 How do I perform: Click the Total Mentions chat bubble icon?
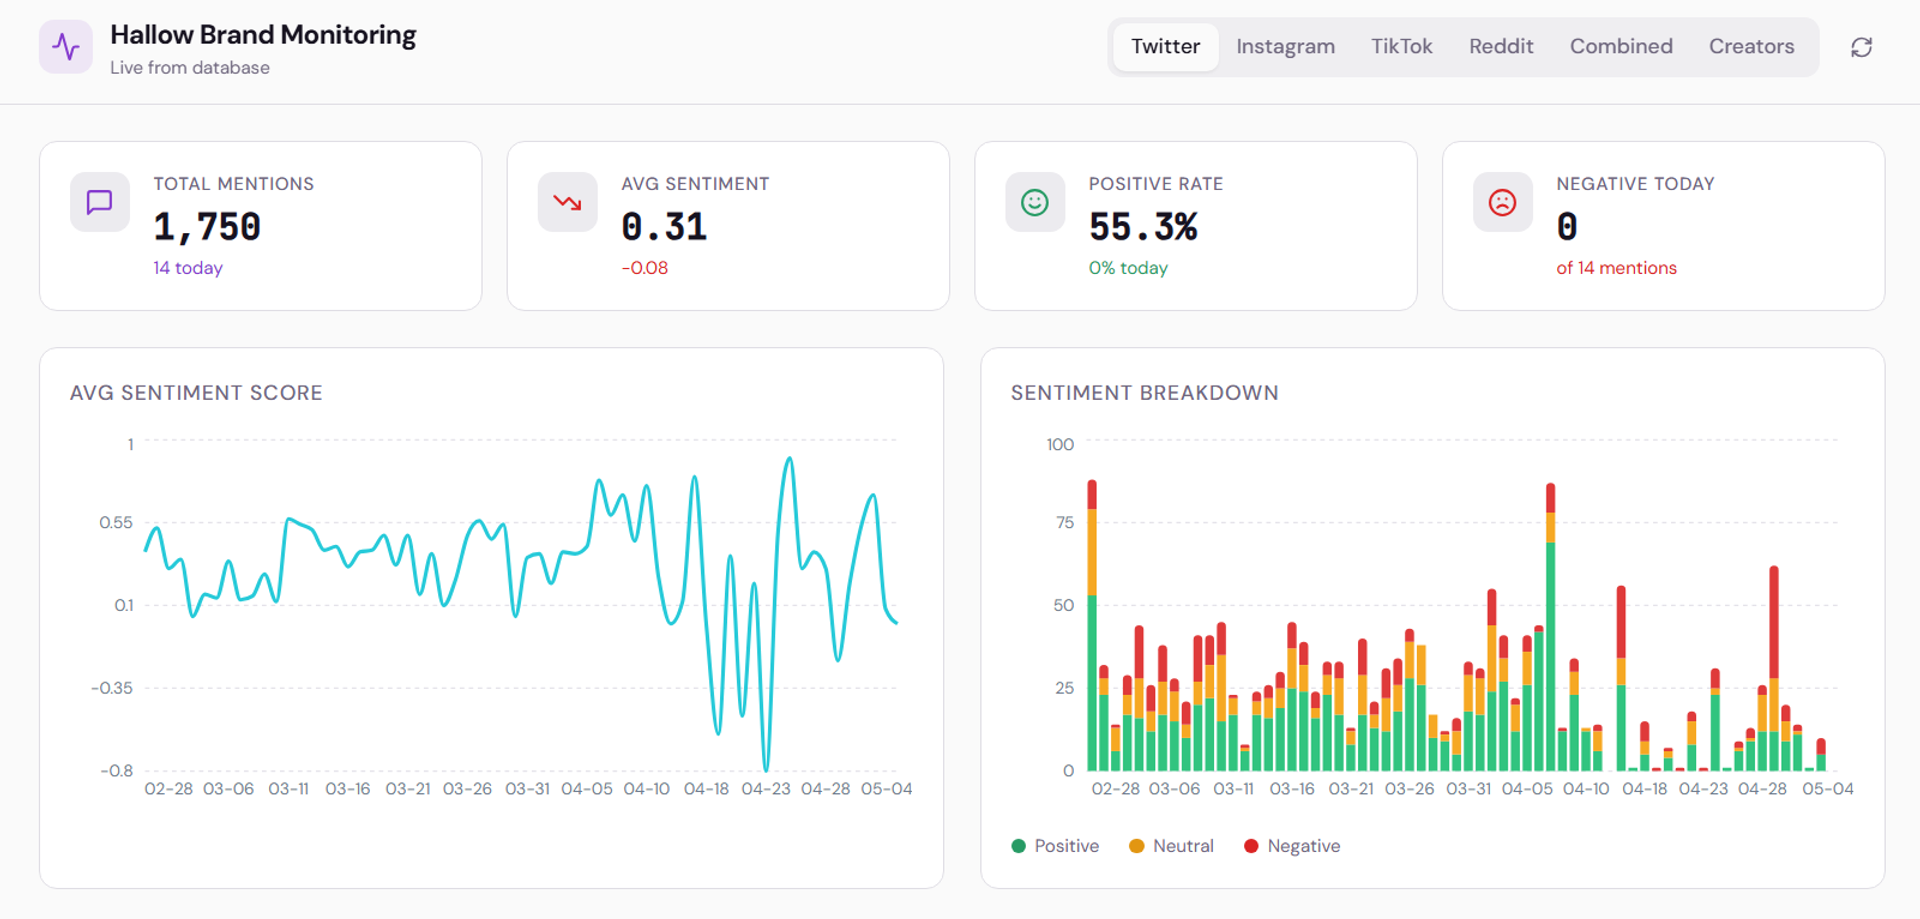click(x=100, y=202)
